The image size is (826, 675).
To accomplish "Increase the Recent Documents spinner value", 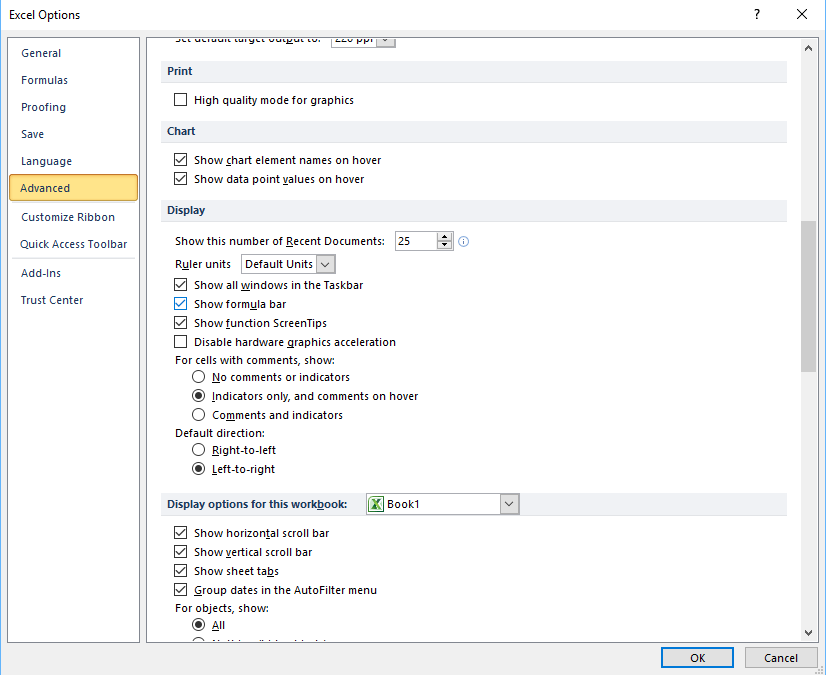I will (445, 237).
